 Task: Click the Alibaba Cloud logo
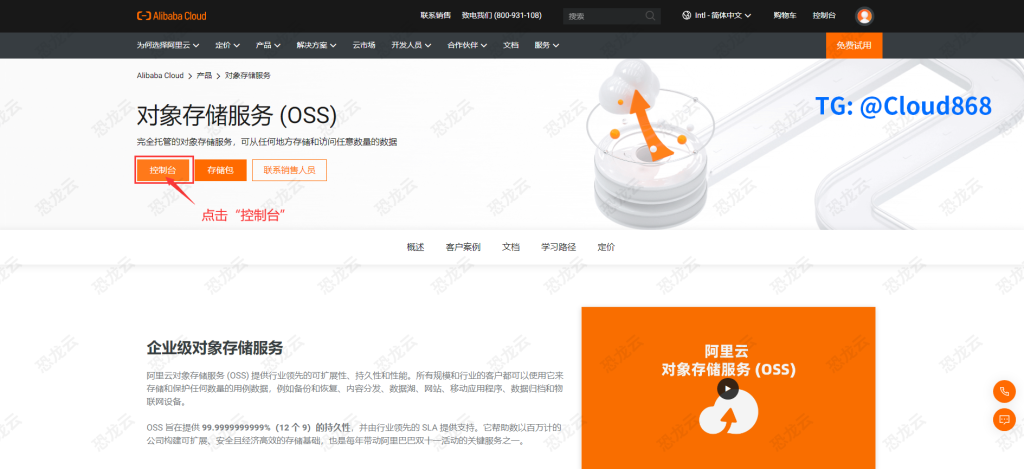[172, 16]
